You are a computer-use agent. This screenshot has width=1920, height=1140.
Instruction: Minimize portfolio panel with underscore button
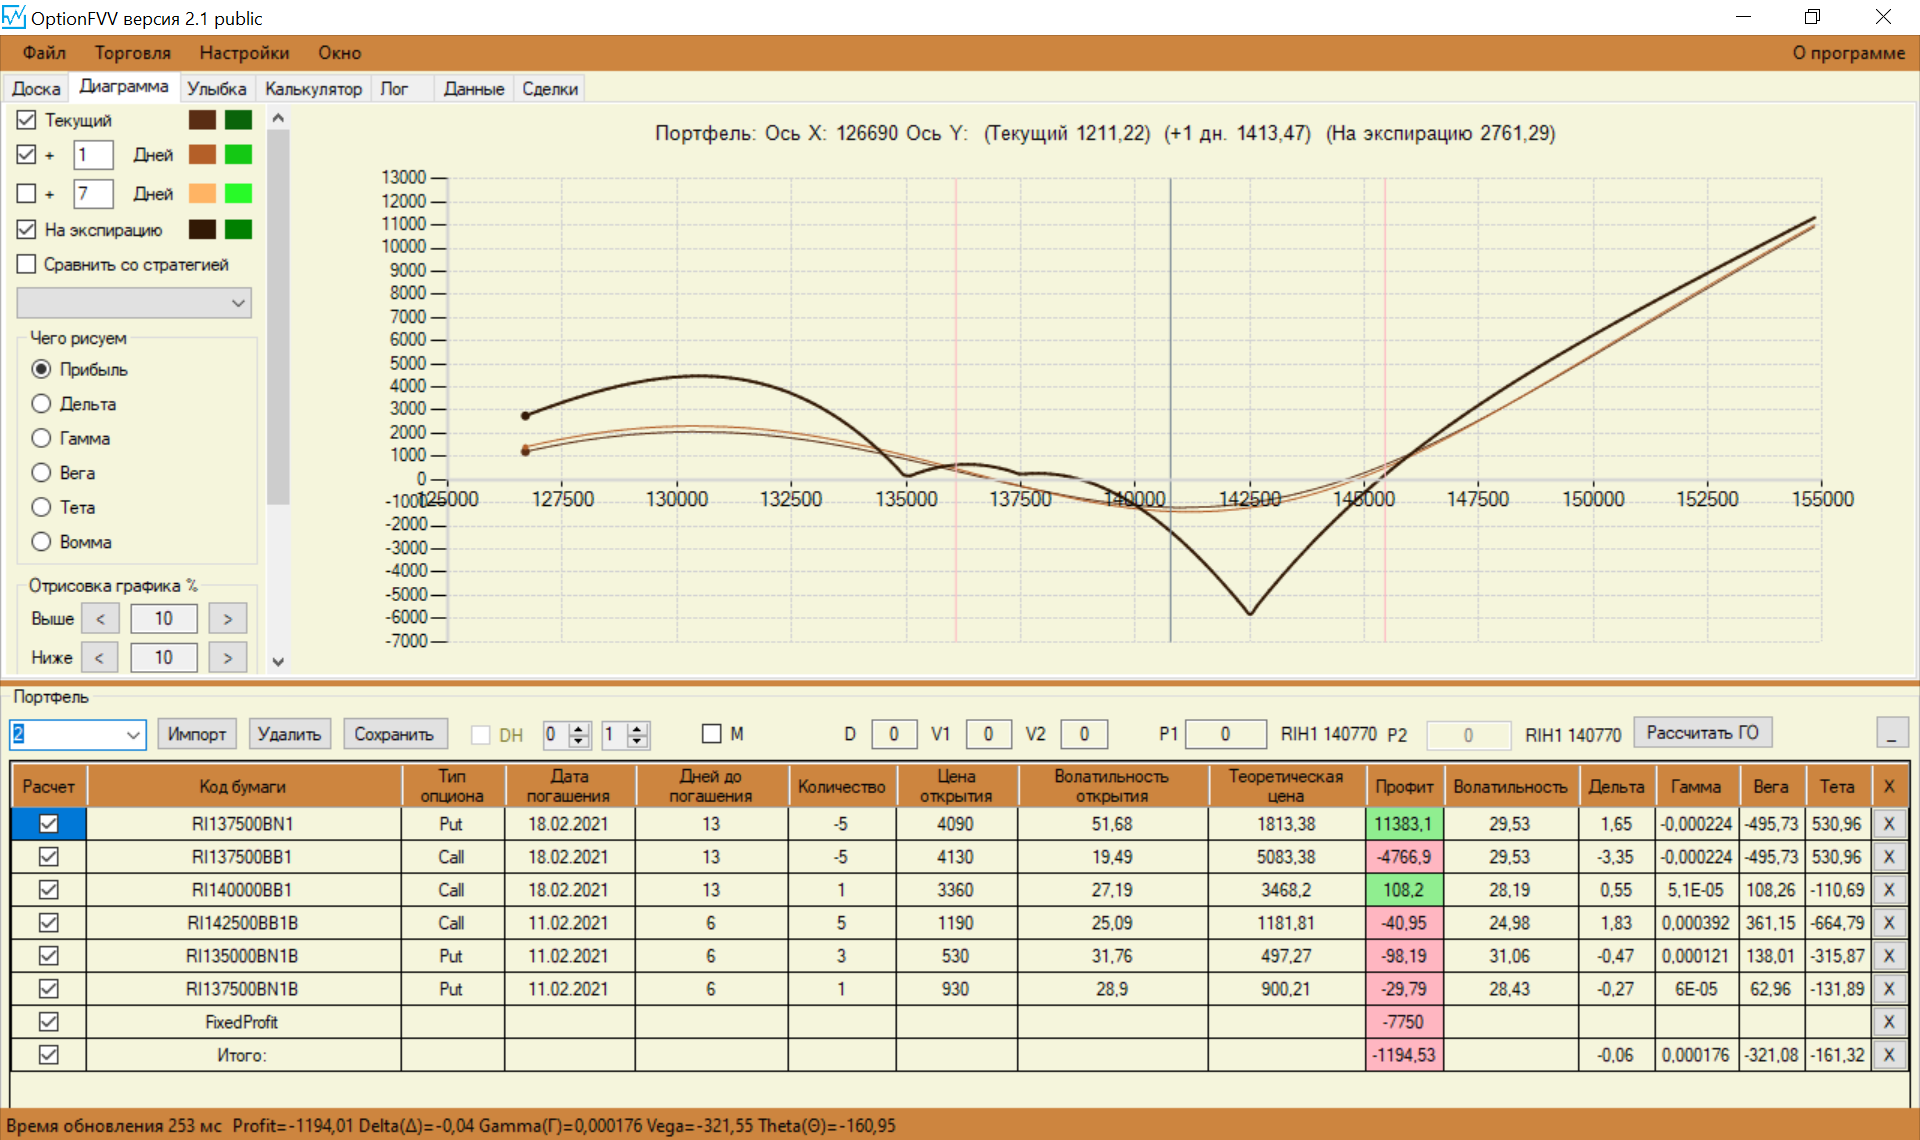click(x=1891, y=734)
